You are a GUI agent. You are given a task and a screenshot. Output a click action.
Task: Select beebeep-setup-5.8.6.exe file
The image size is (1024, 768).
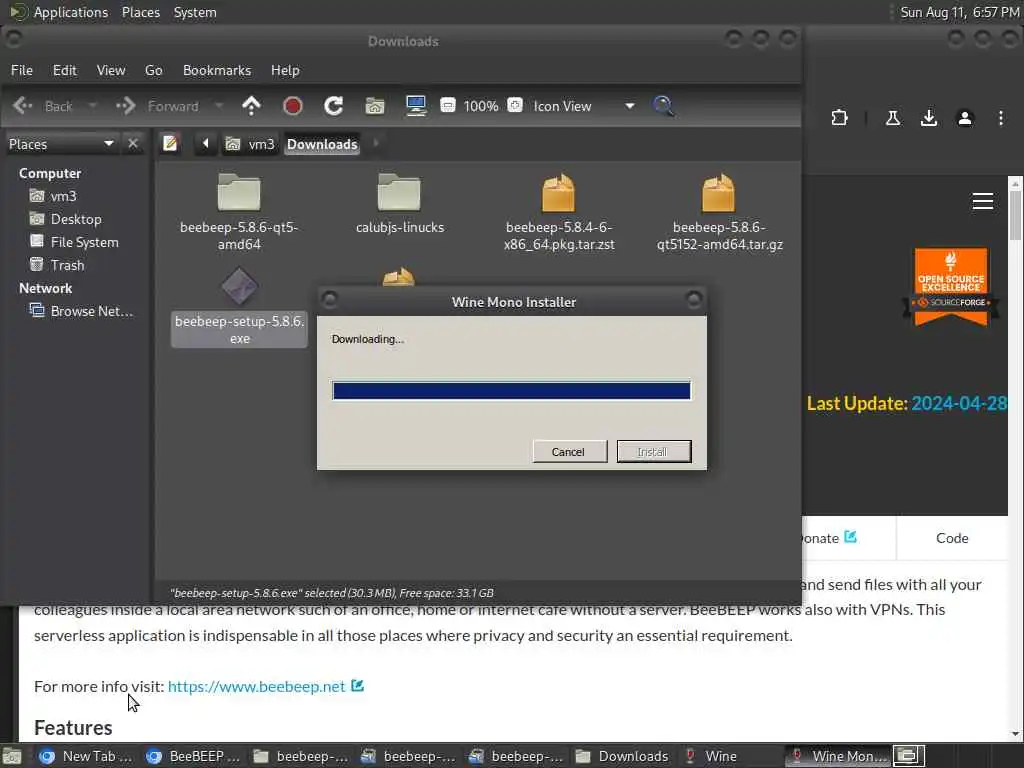(x=239, y=306)
